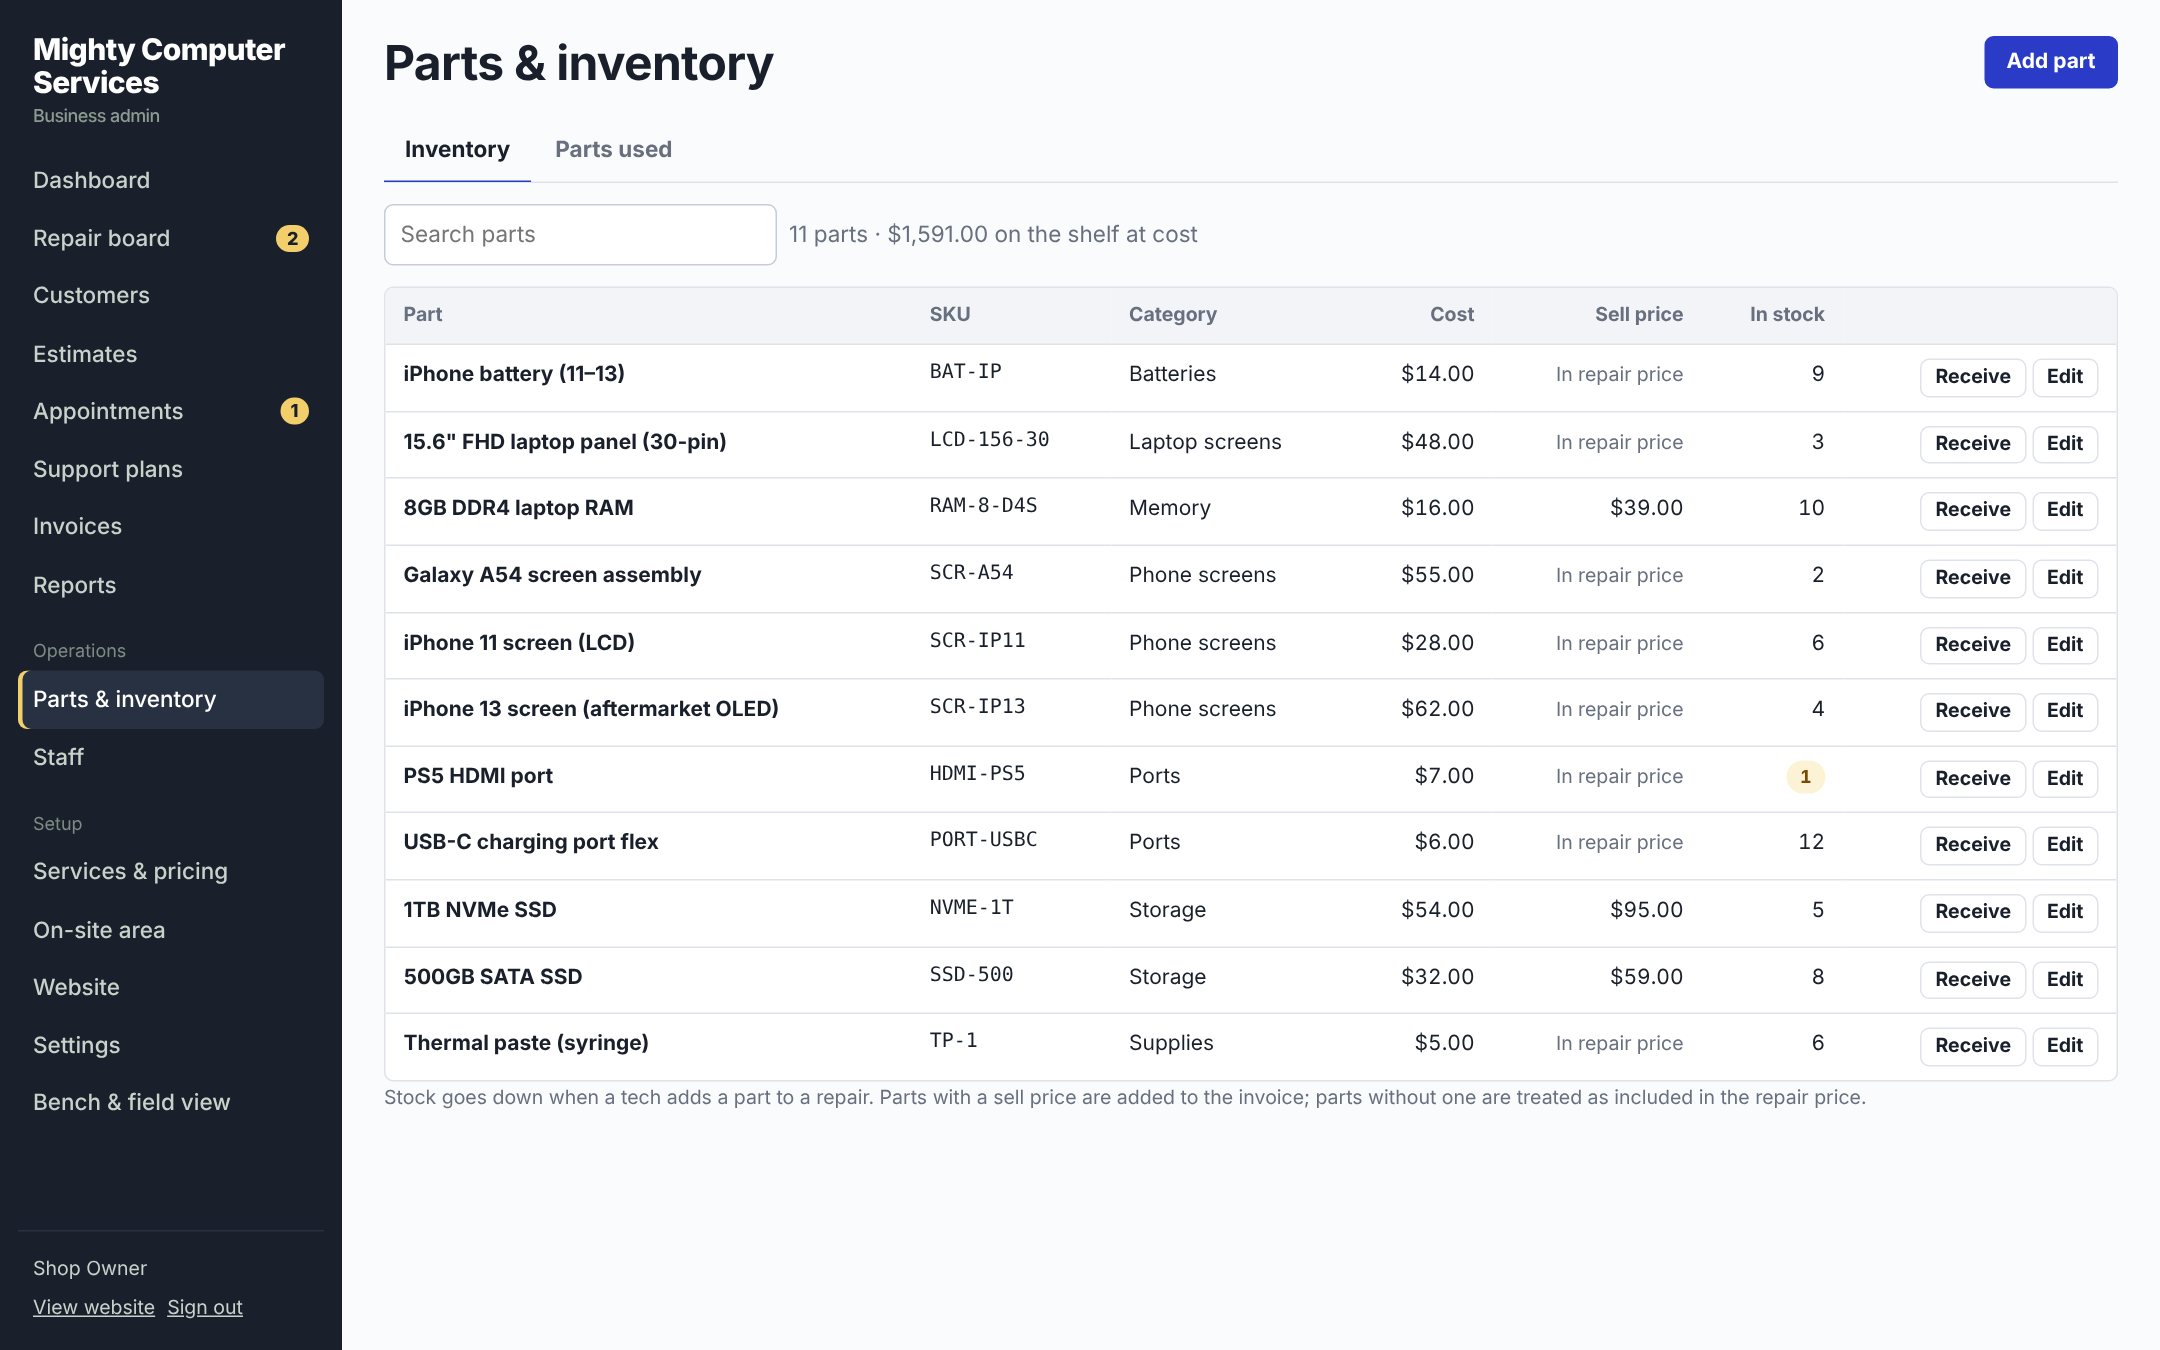
Task: Edit the iPhone 11 screen (LCD) part
Action: tap(2064, 645)
